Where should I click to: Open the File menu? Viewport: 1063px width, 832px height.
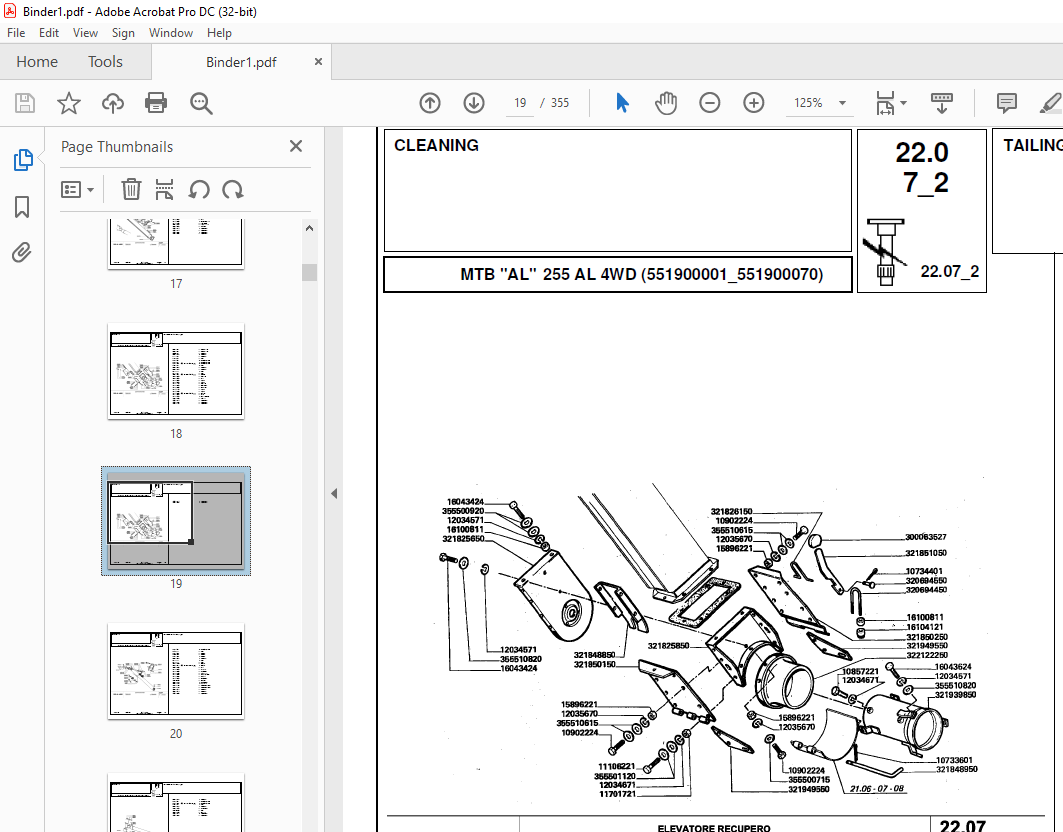16,33
